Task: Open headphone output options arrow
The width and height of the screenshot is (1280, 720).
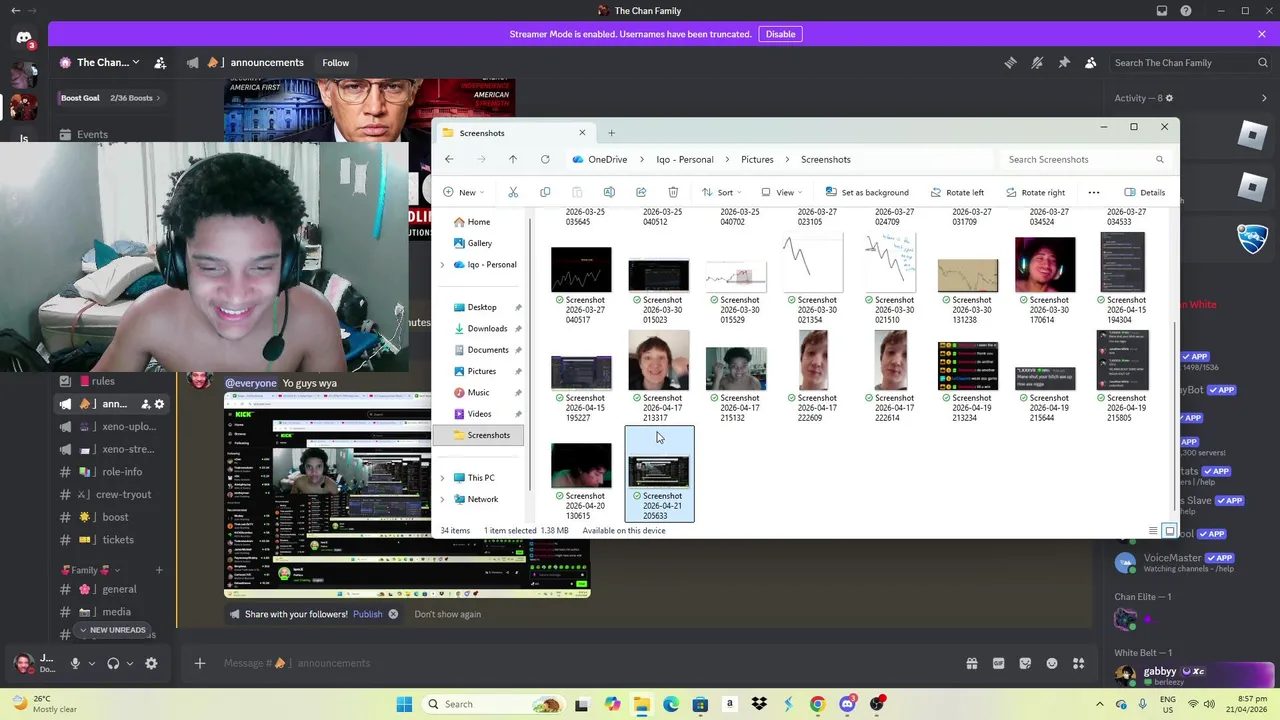Action: tap(130, 663)
